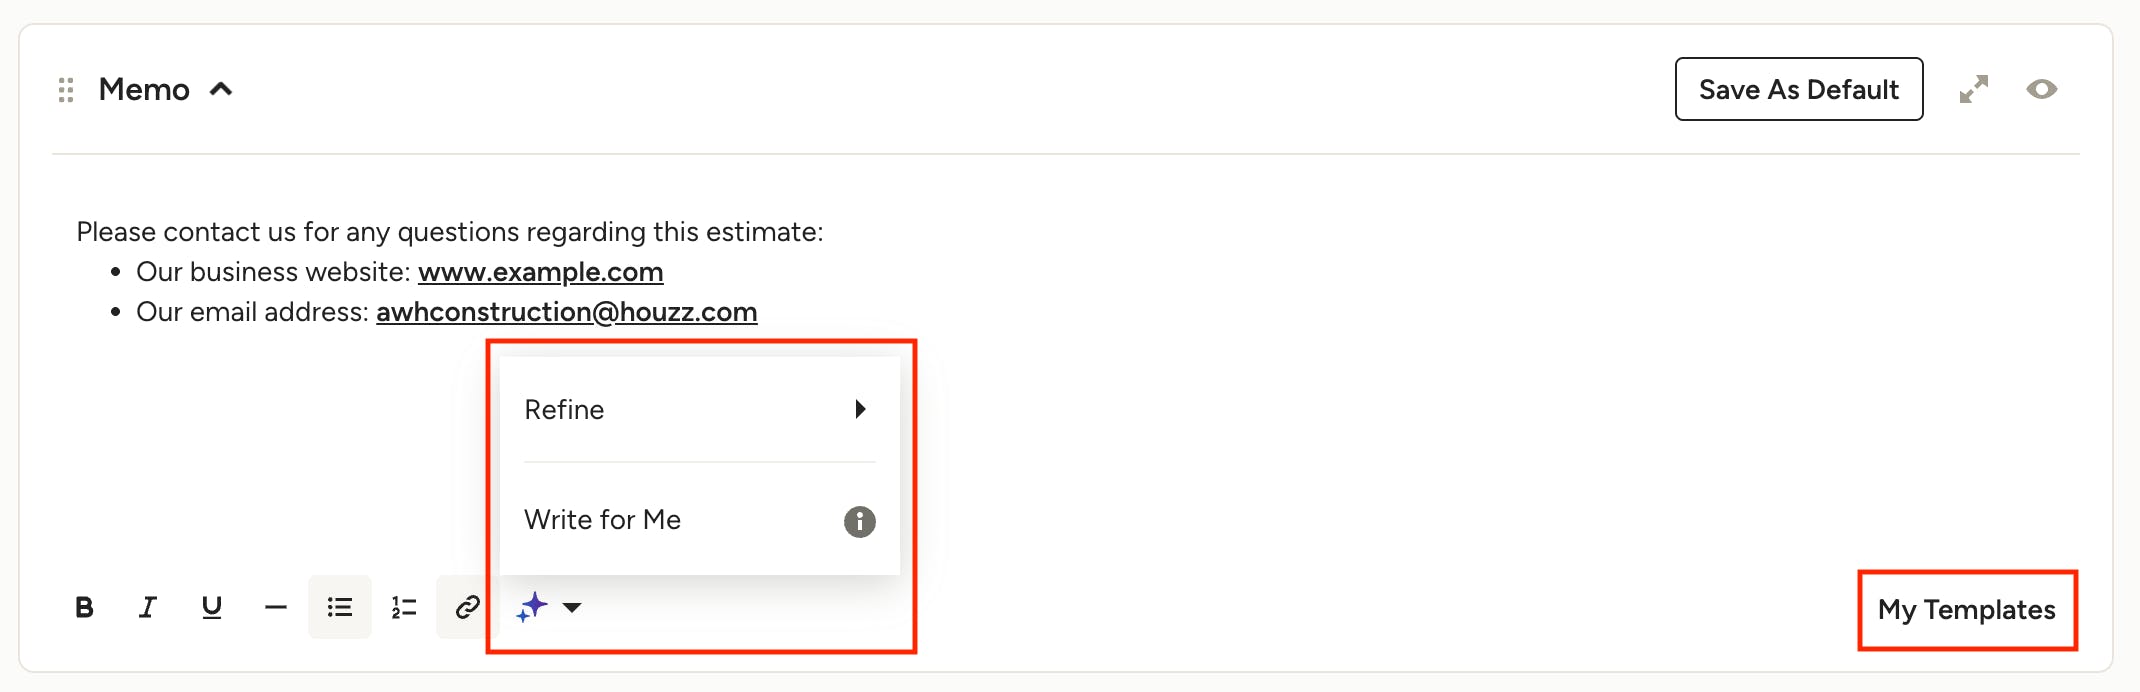The width and height of the screenshot is (2140, 692).
Task: Collapse the Memo section chevron
Action: tap(221, 89)
